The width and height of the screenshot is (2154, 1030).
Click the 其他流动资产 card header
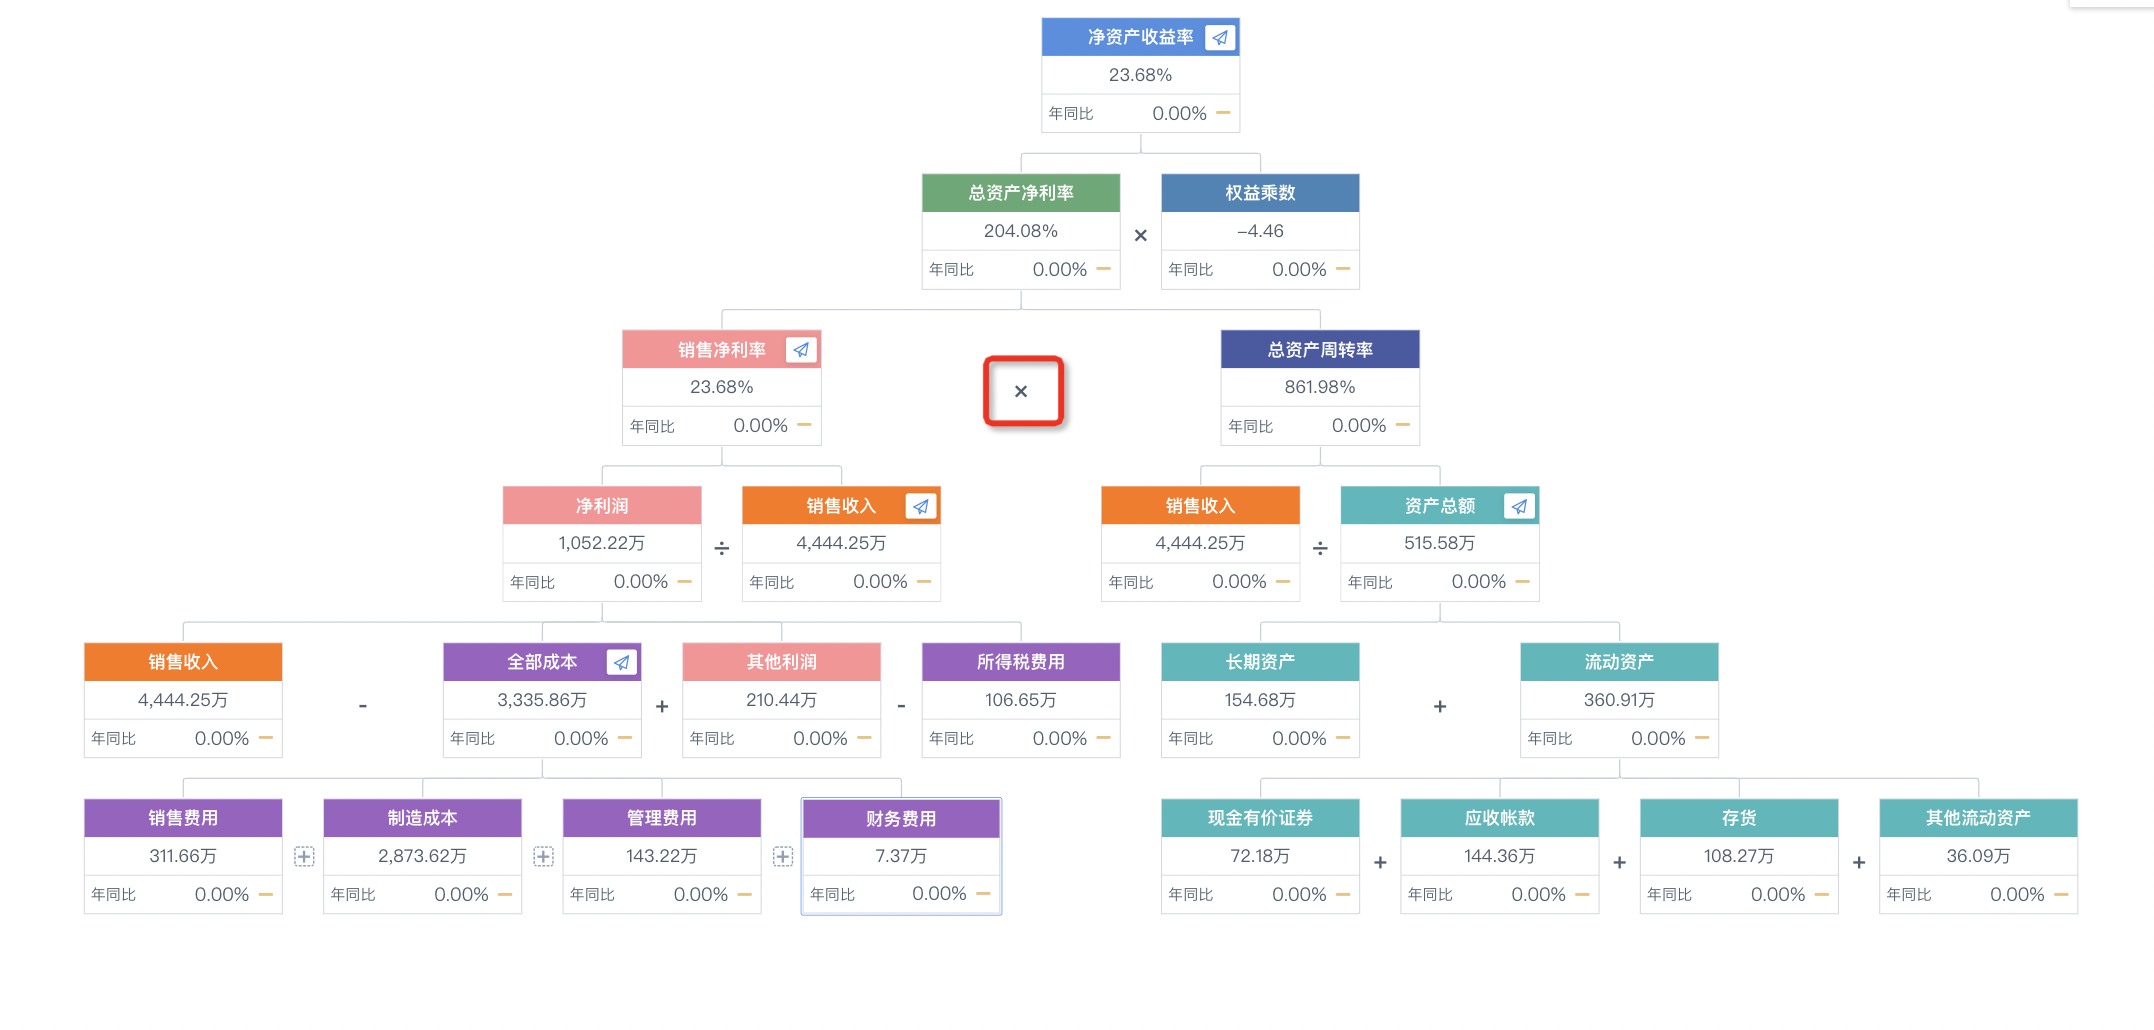1978,818
